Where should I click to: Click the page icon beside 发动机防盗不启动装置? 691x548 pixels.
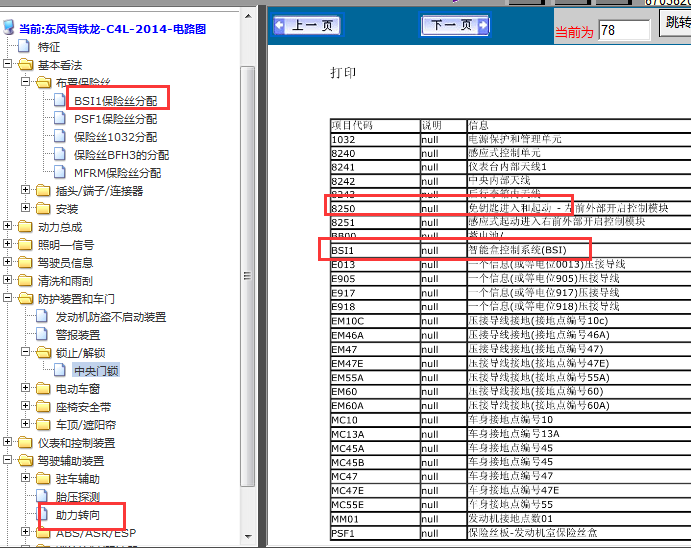[42, 316]
